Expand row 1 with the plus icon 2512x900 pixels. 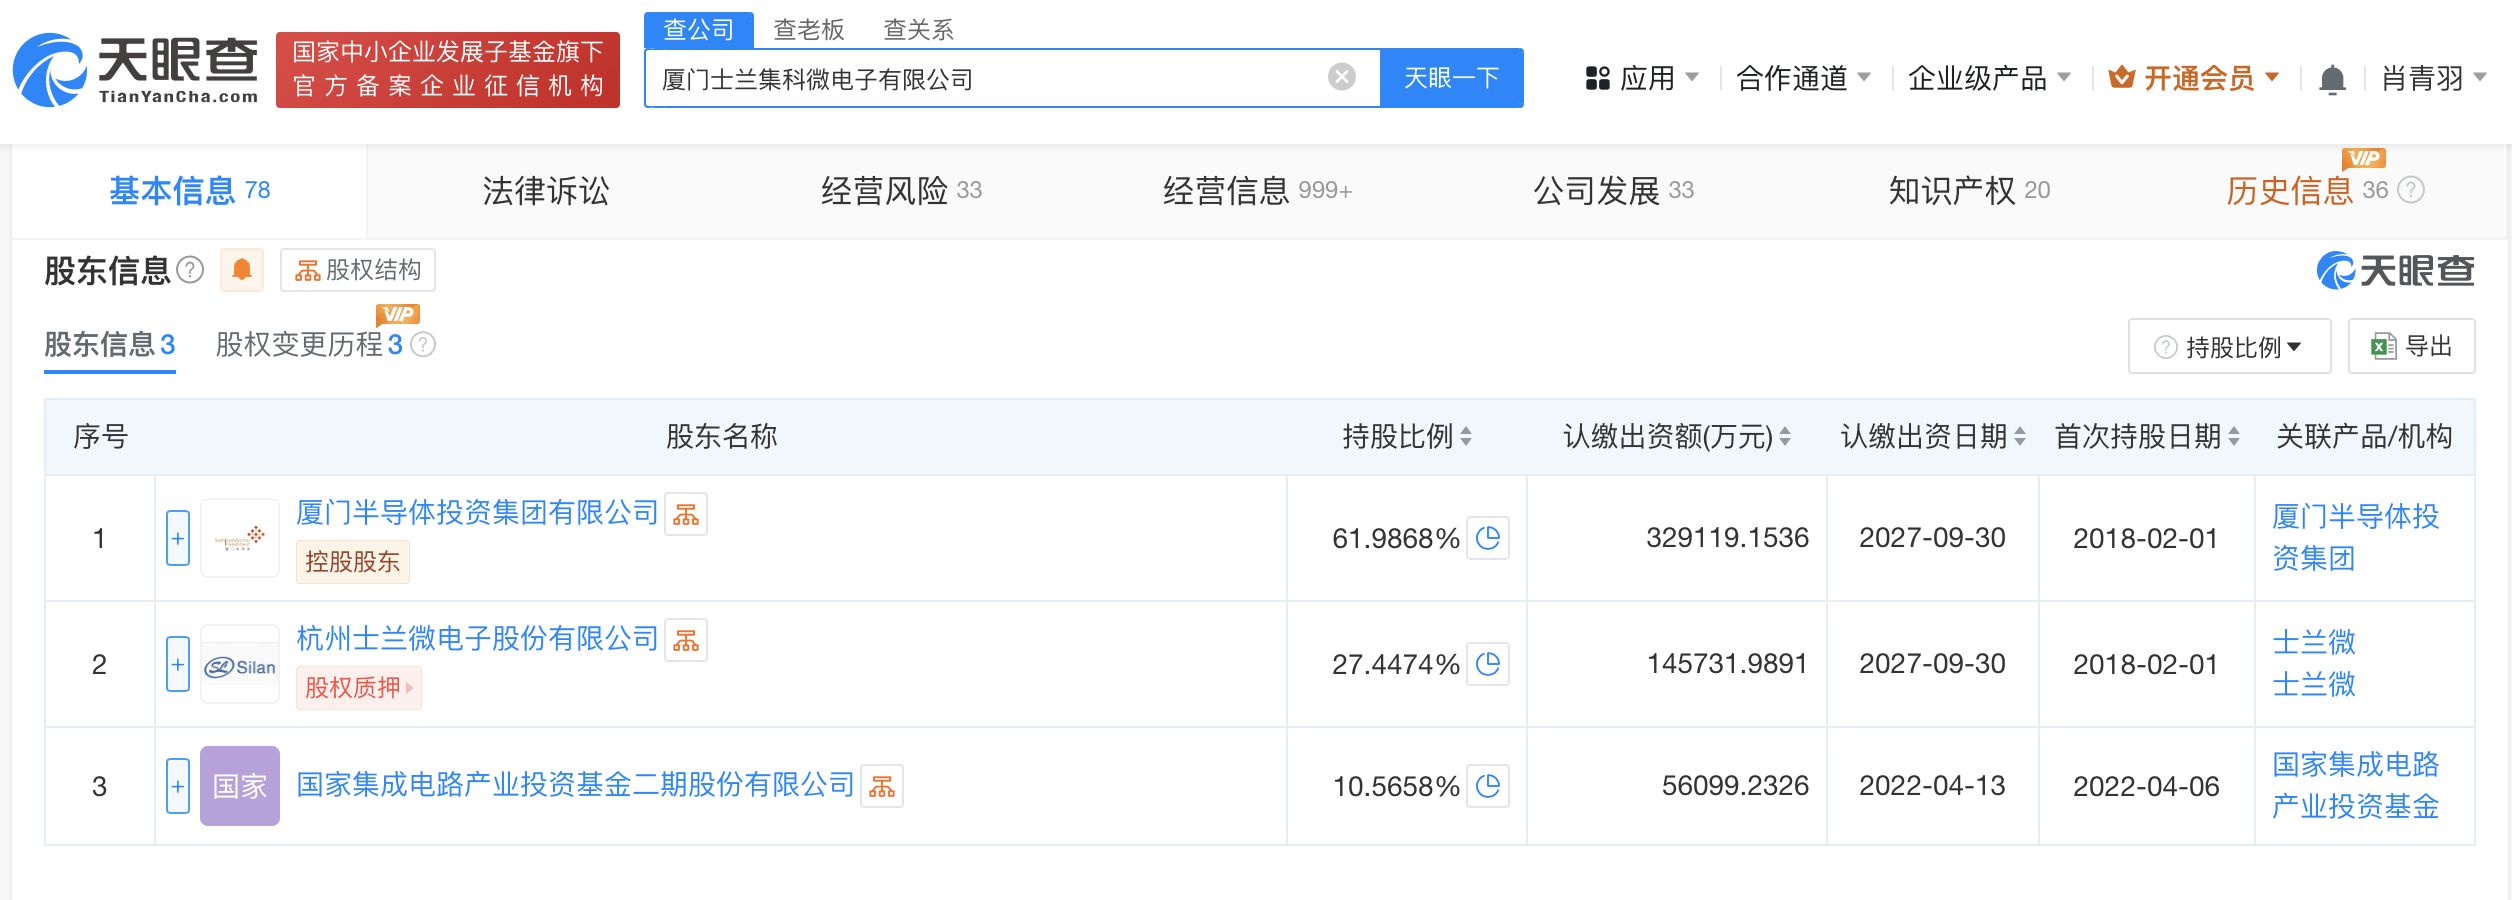coord(177,538)
